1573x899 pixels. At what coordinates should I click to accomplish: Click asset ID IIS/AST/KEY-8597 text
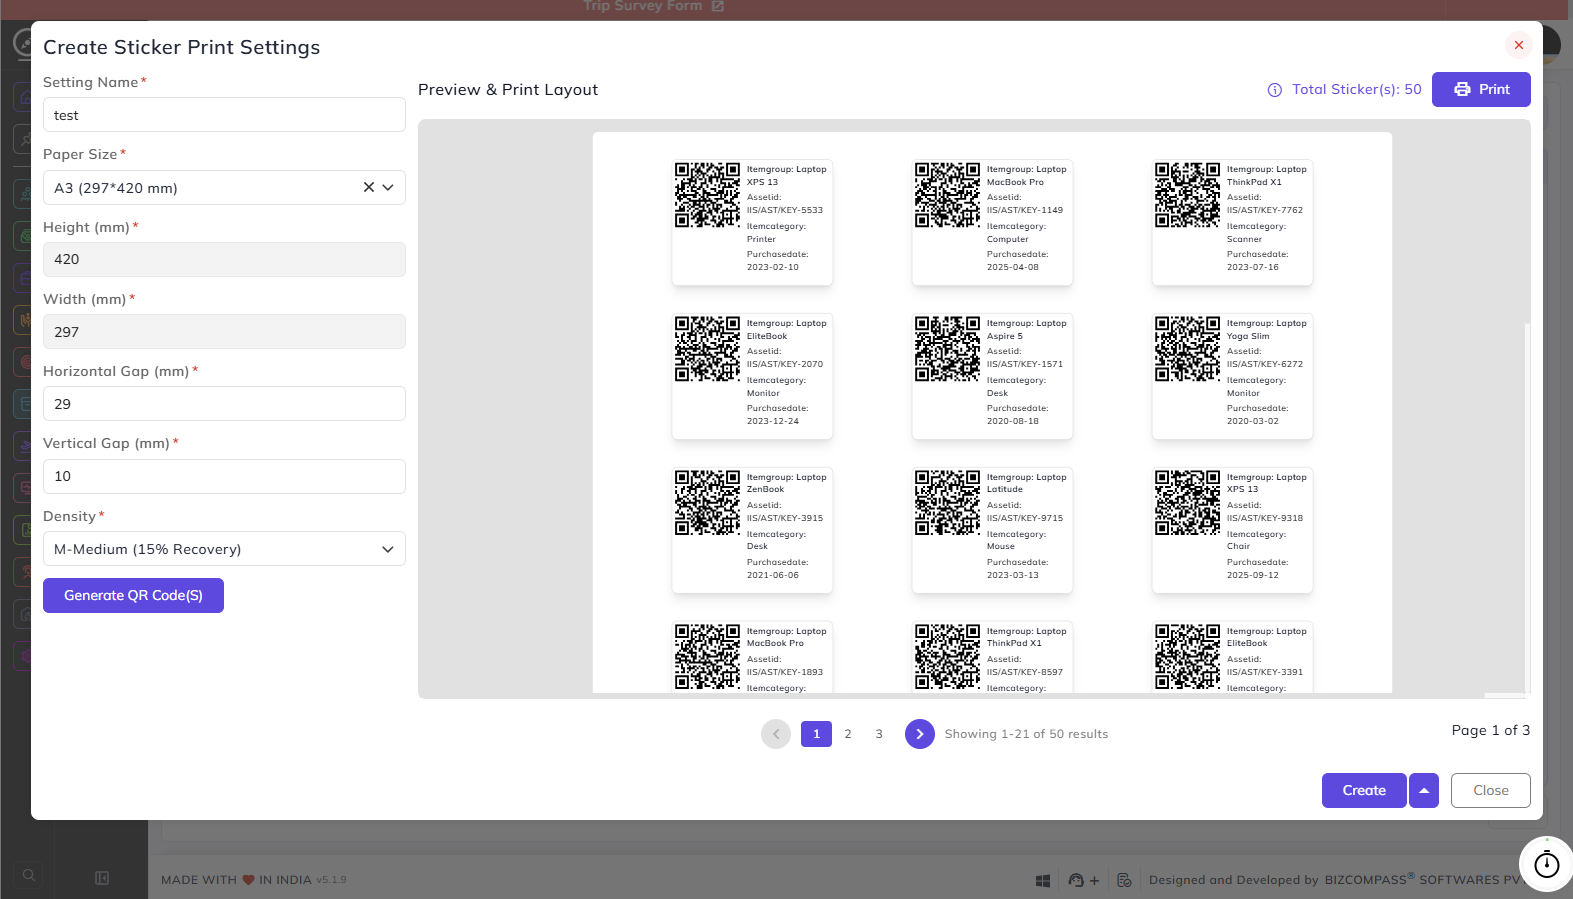pyautogui.click(x=1025, y=672)
